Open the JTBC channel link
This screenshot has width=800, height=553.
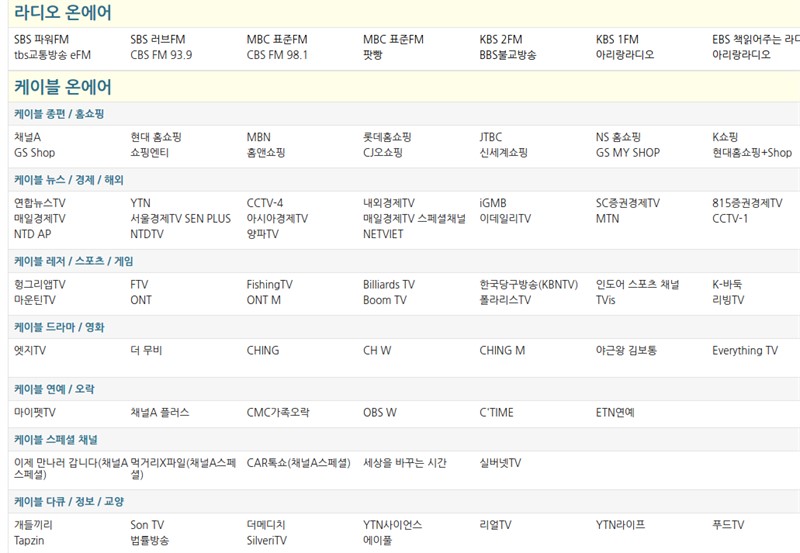click(x=490, y=137)
